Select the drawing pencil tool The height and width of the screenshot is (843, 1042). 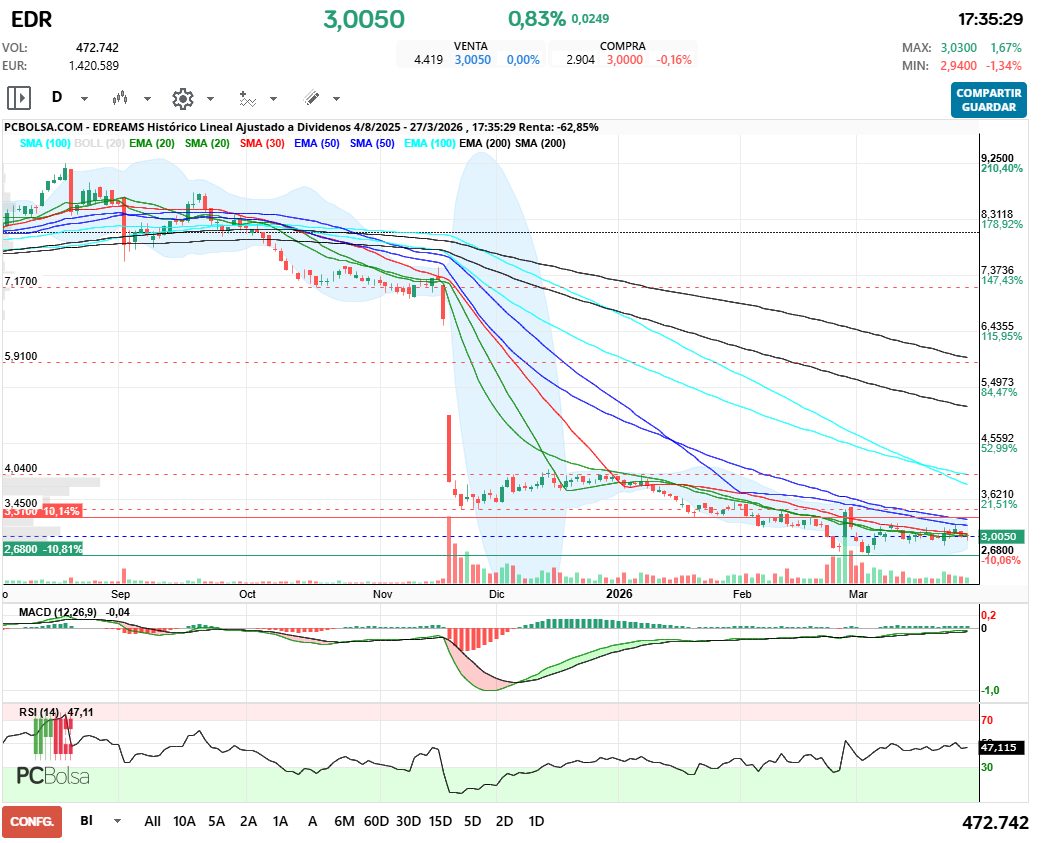[x=311, y=98]
